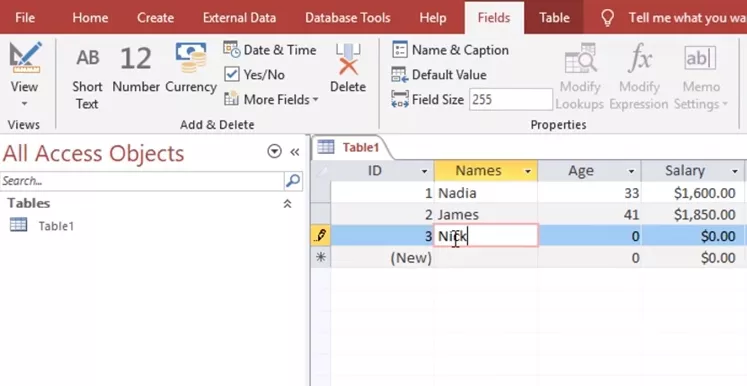The height and width of the screenshot is (386, 747).
Task: Click the pencil record selector icon
Action: 321,236
